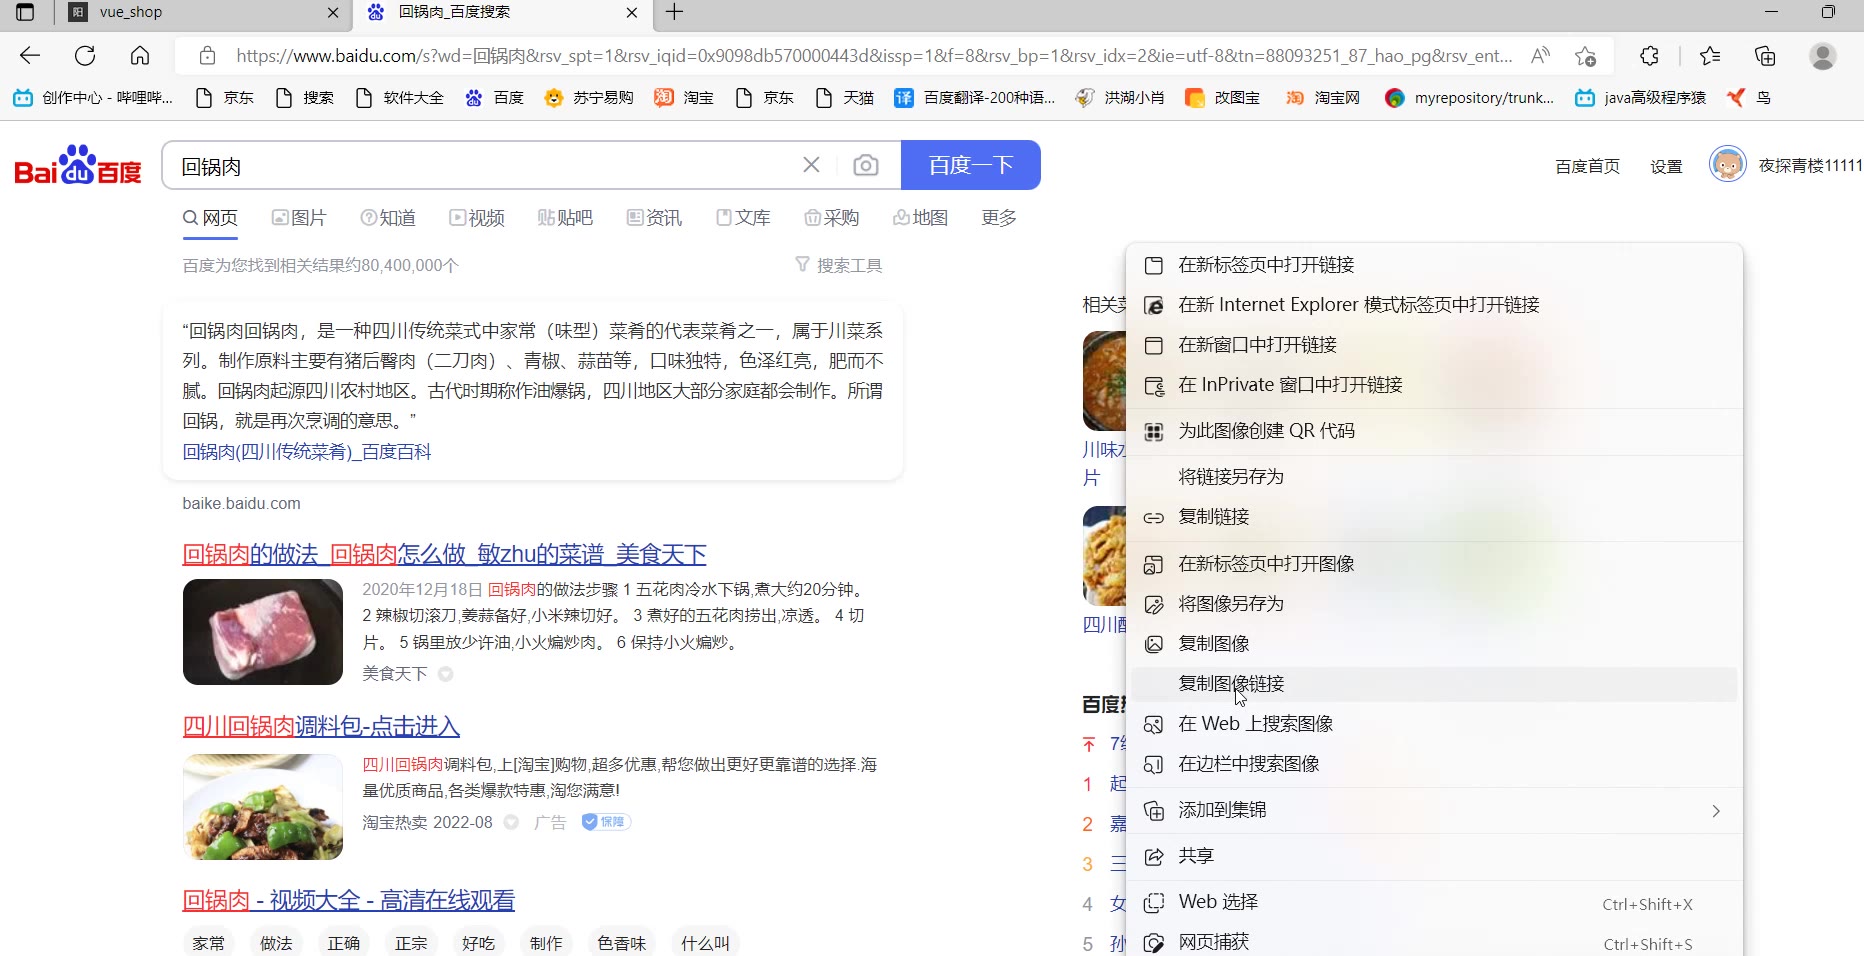Open 创作中心 - 哔哩哔哩 bookmark
Viewport: 1864px width, 956px height.
click(x=93, y=98)
